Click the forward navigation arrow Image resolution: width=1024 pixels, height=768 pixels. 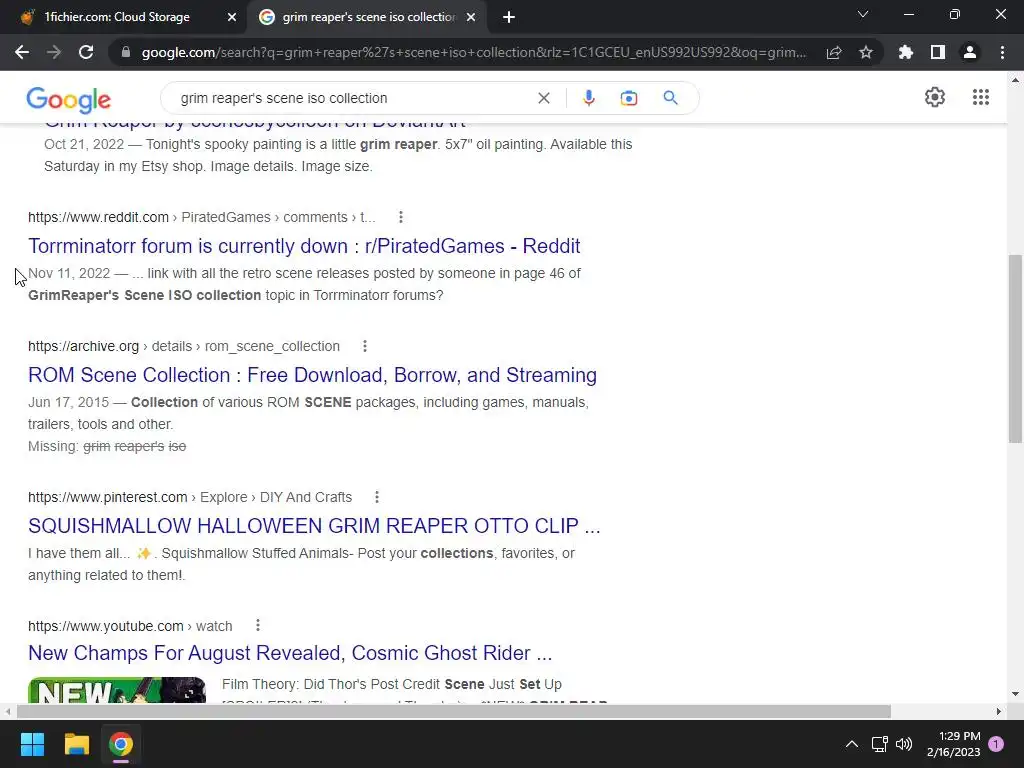pyautogui.click(x=54, y=52)
